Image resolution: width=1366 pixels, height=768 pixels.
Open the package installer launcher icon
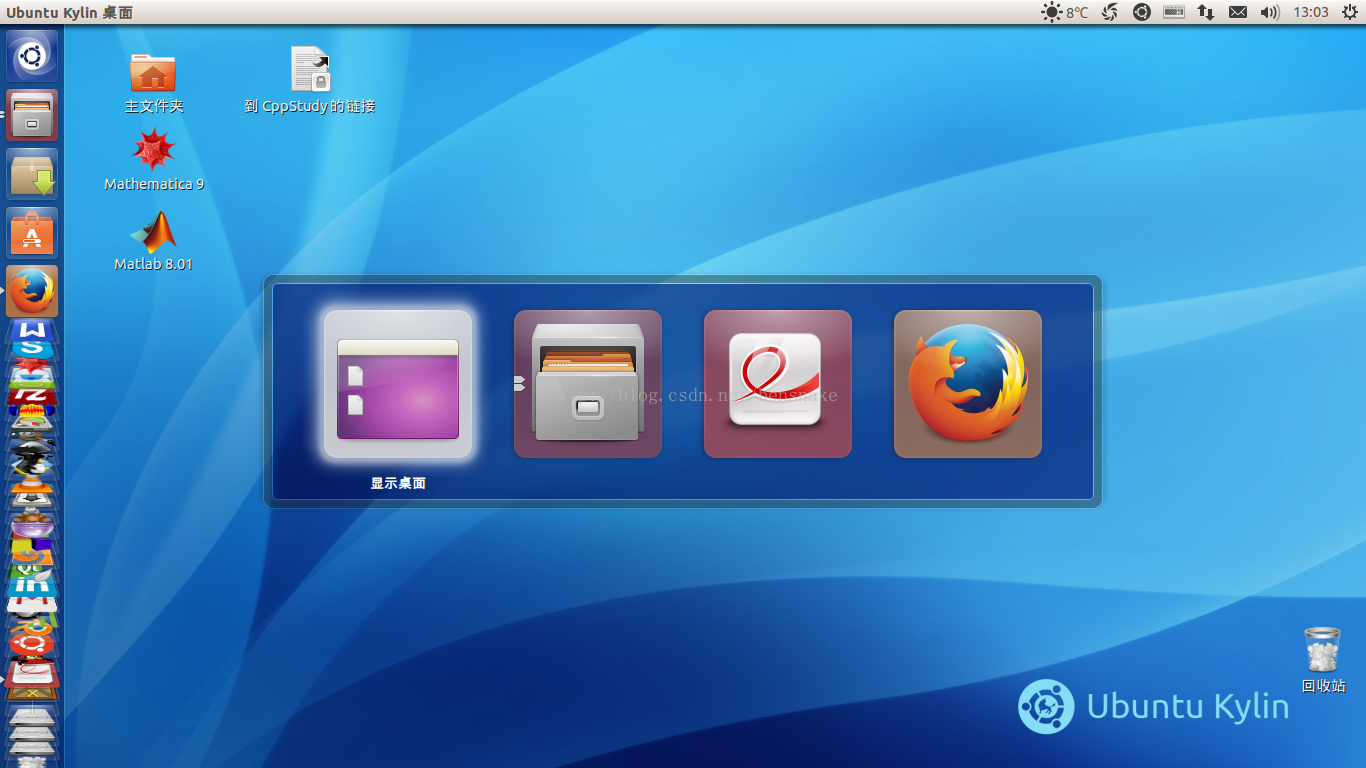point(32,174)
